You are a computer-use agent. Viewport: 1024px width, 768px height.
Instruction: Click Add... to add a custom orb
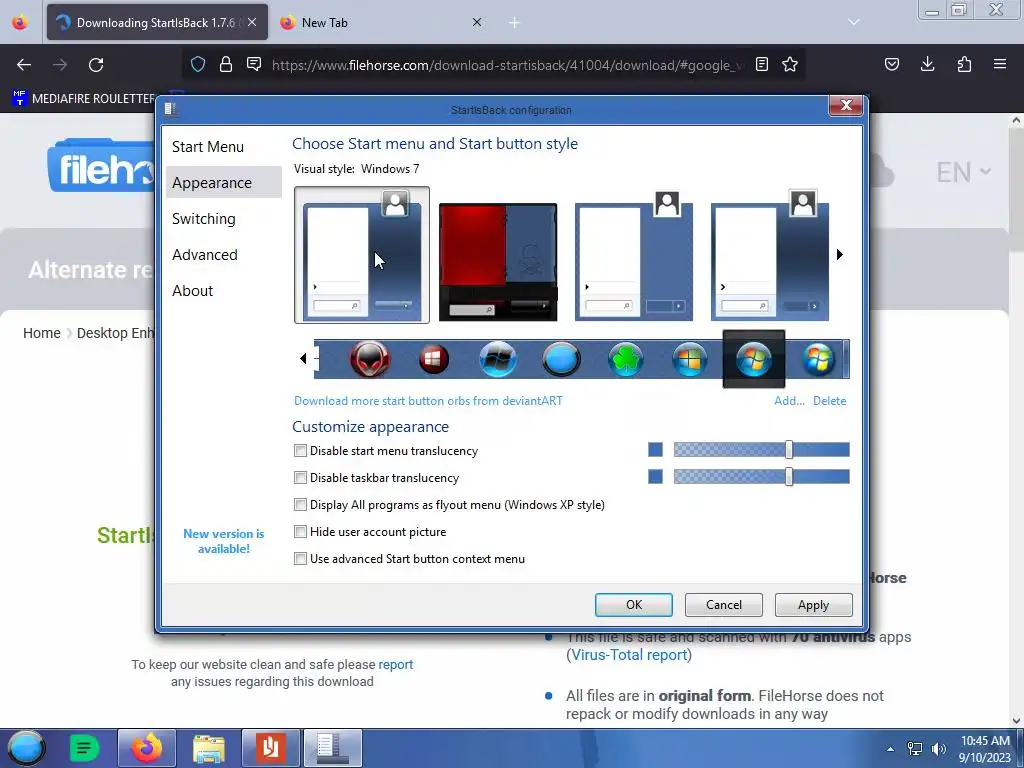tap(789, 401)
